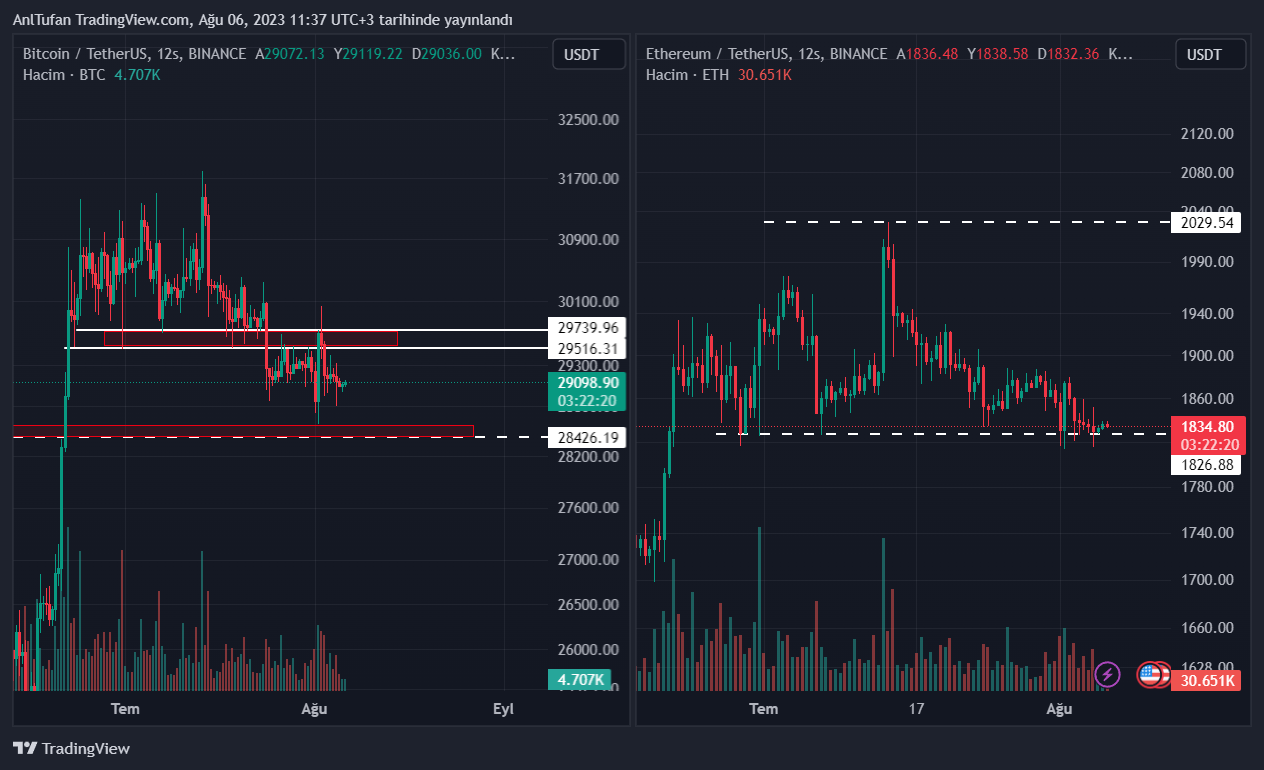Image resolution: width=1264 pixels, height=770 pixels.
Task: Click the 1826.88 support line price label
Action: (1205, 464)
